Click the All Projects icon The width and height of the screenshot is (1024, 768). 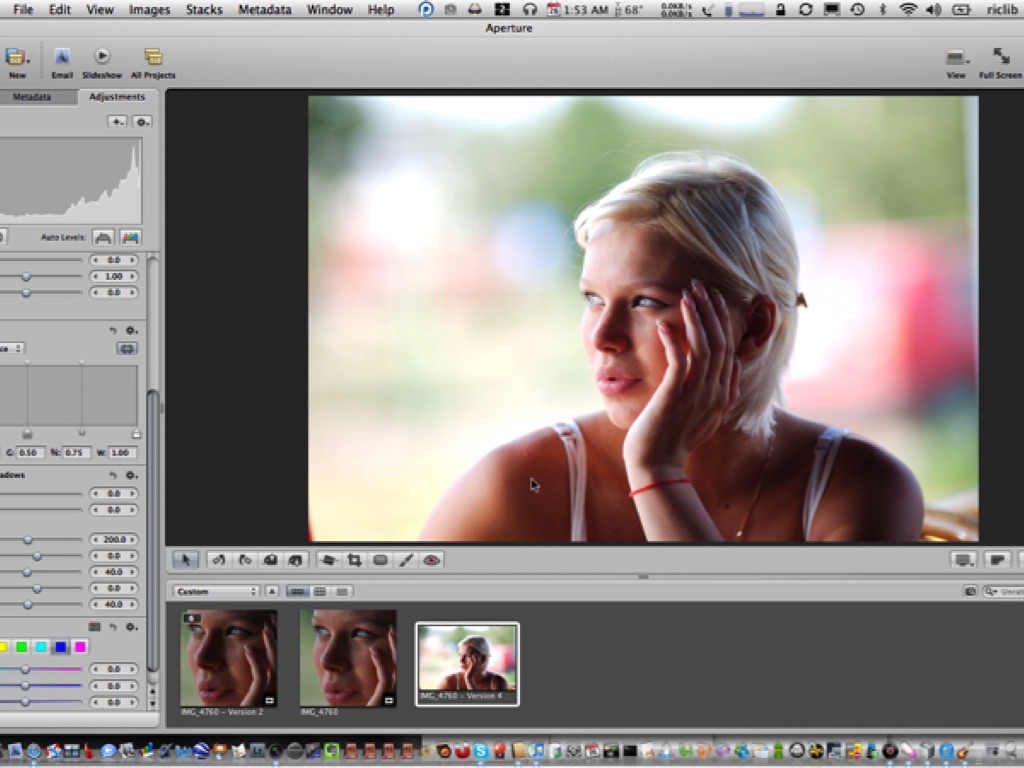(153, 57)
